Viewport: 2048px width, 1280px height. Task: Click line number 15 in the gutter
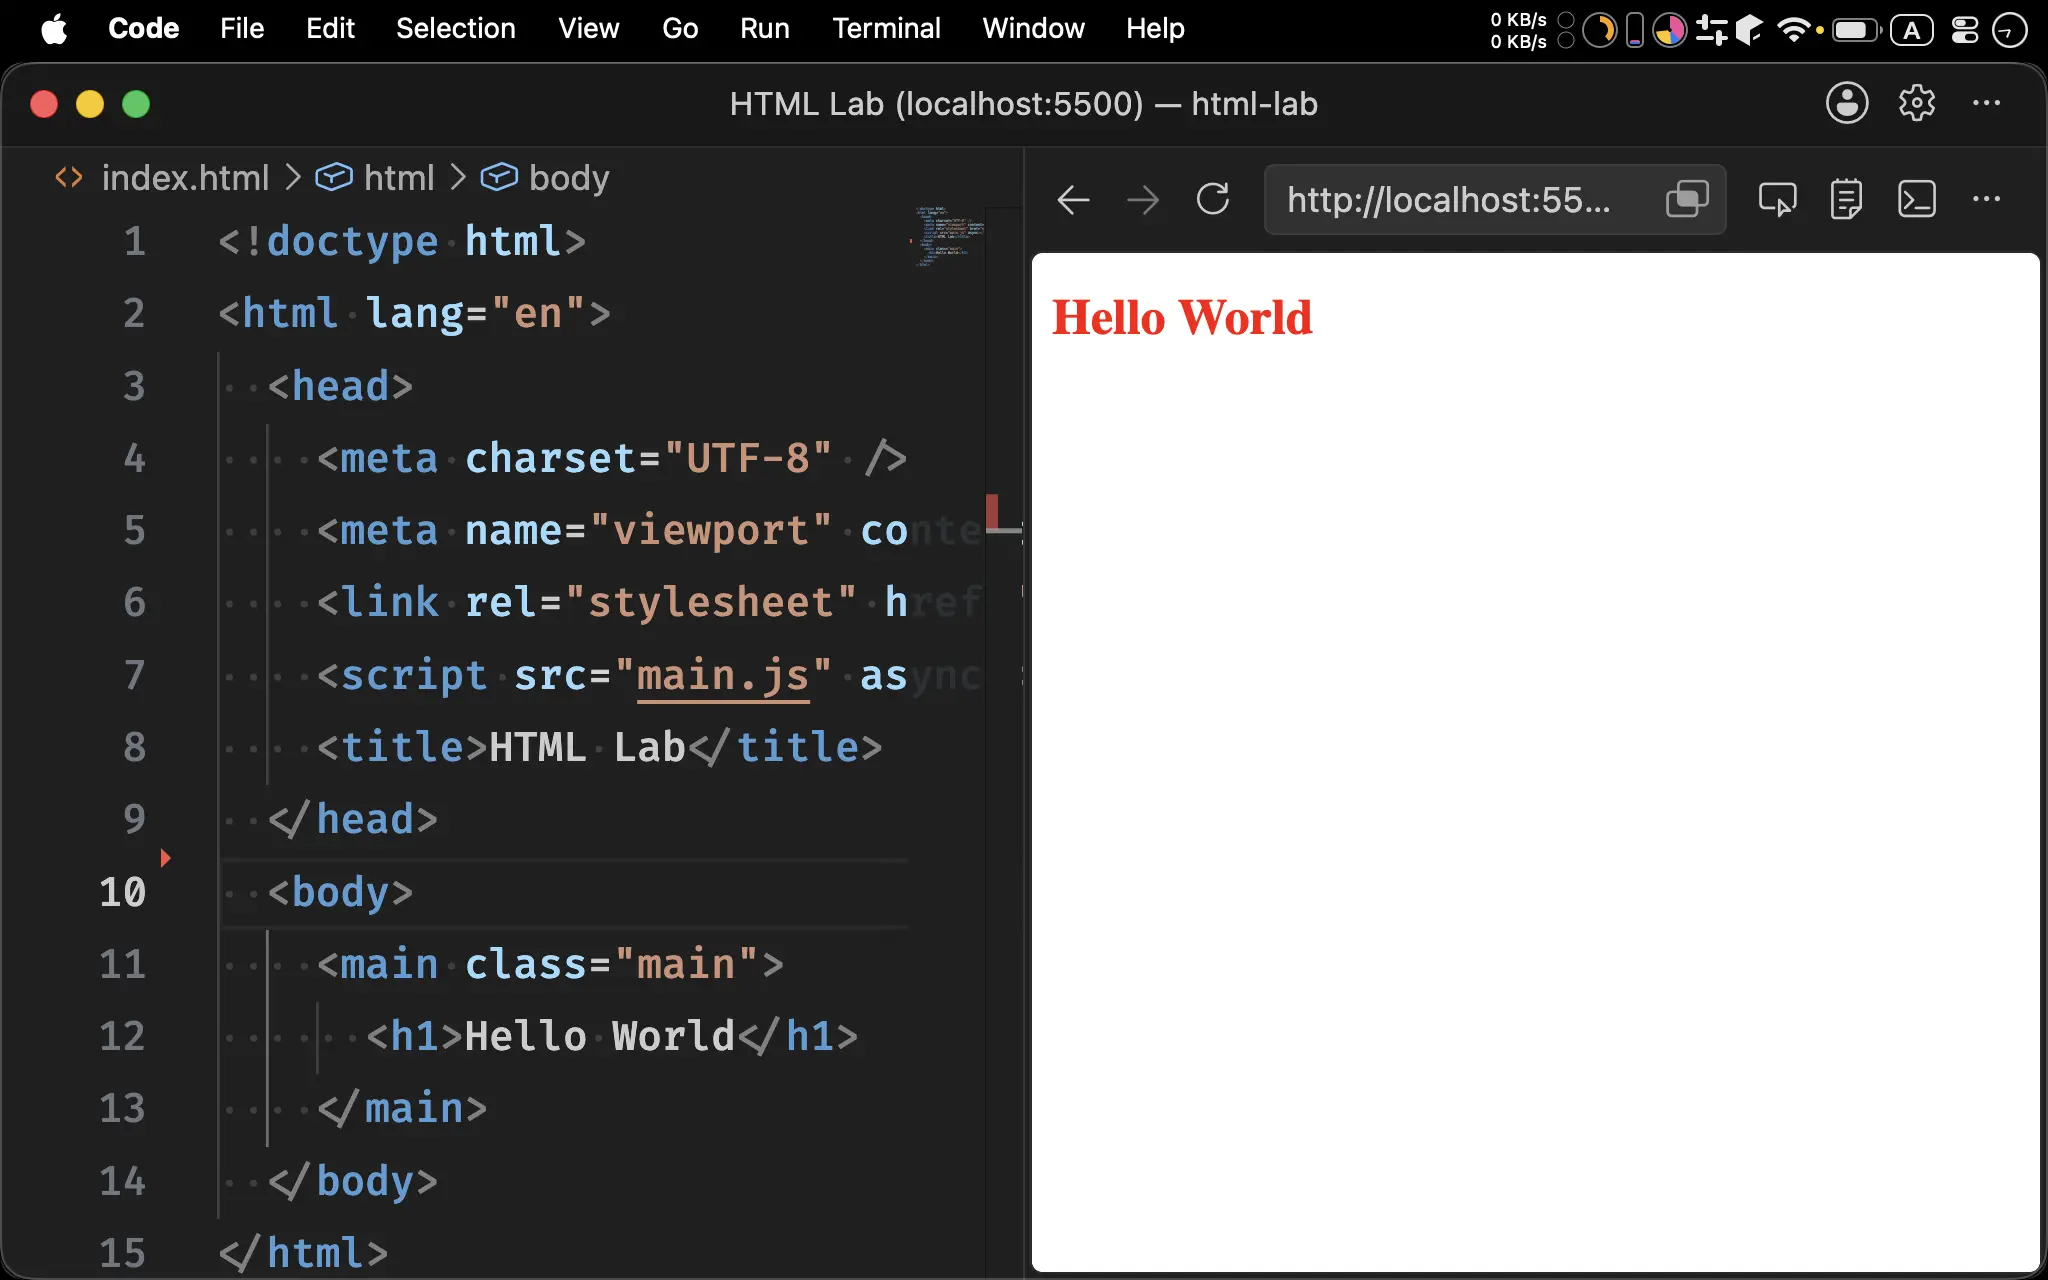[122, 1253]
